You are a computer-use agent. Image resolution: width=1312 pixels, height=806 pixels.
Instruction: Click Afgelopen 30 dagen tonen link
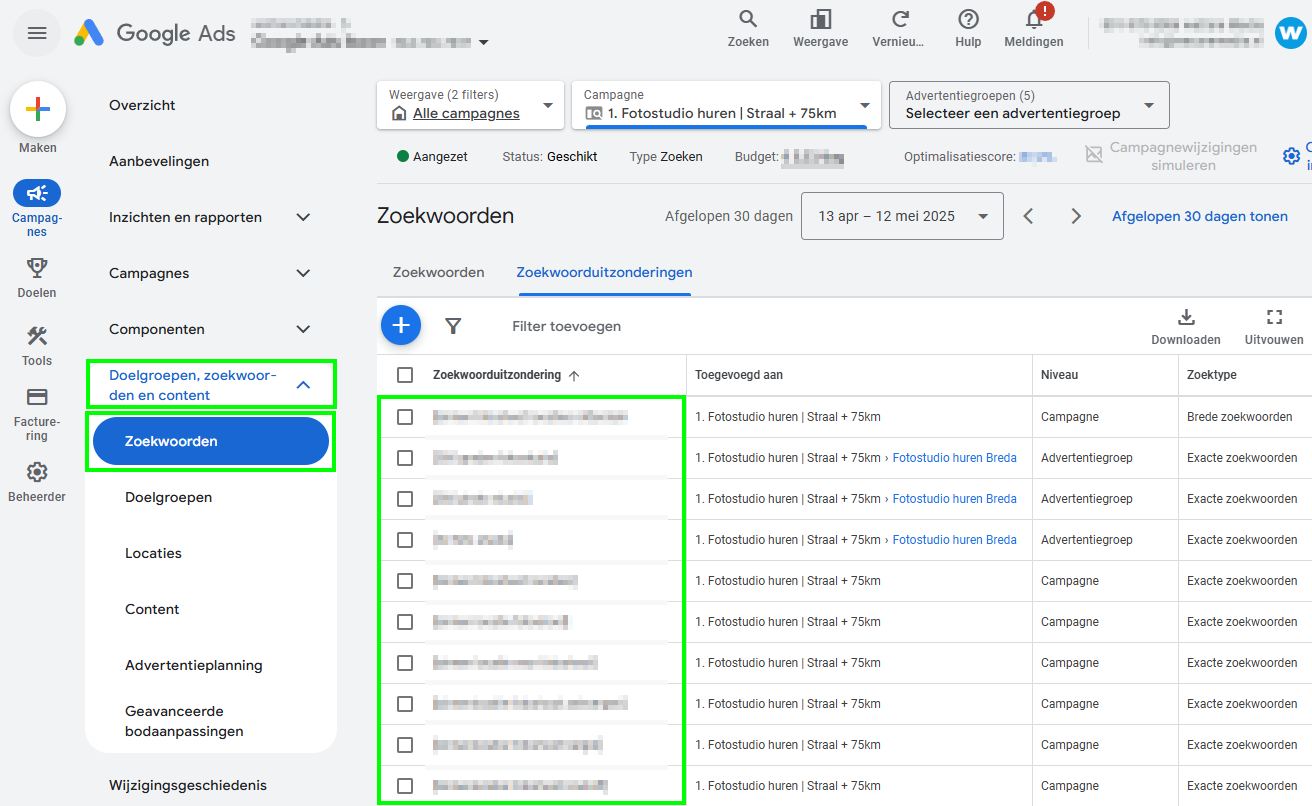click(x=1200, y=216)
